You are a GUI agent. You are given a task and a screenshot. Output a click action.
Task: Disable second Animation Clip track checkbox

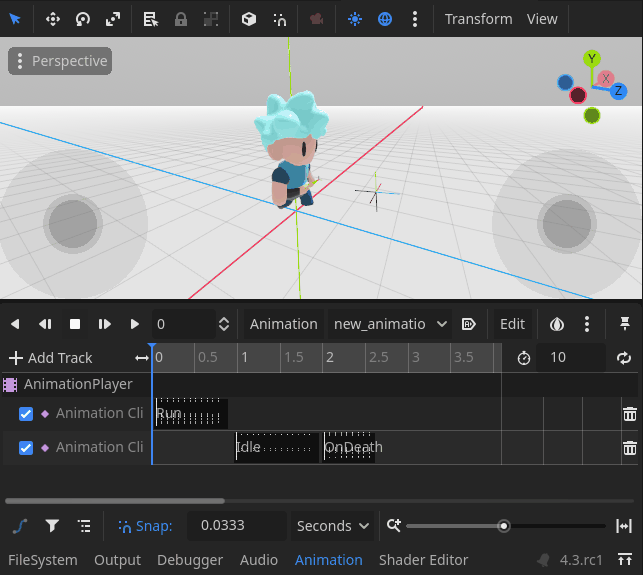click(26, 448)
